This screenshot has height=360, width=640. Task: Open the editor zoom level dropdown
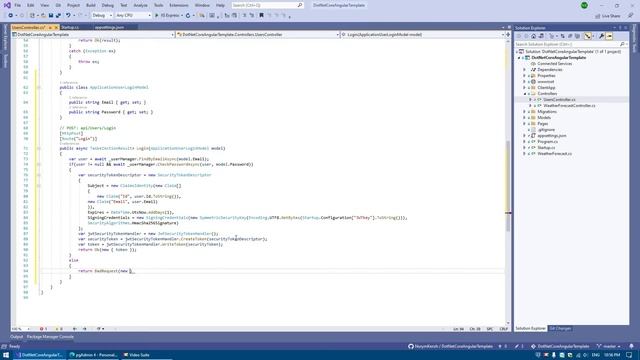(x=21, y=329)
